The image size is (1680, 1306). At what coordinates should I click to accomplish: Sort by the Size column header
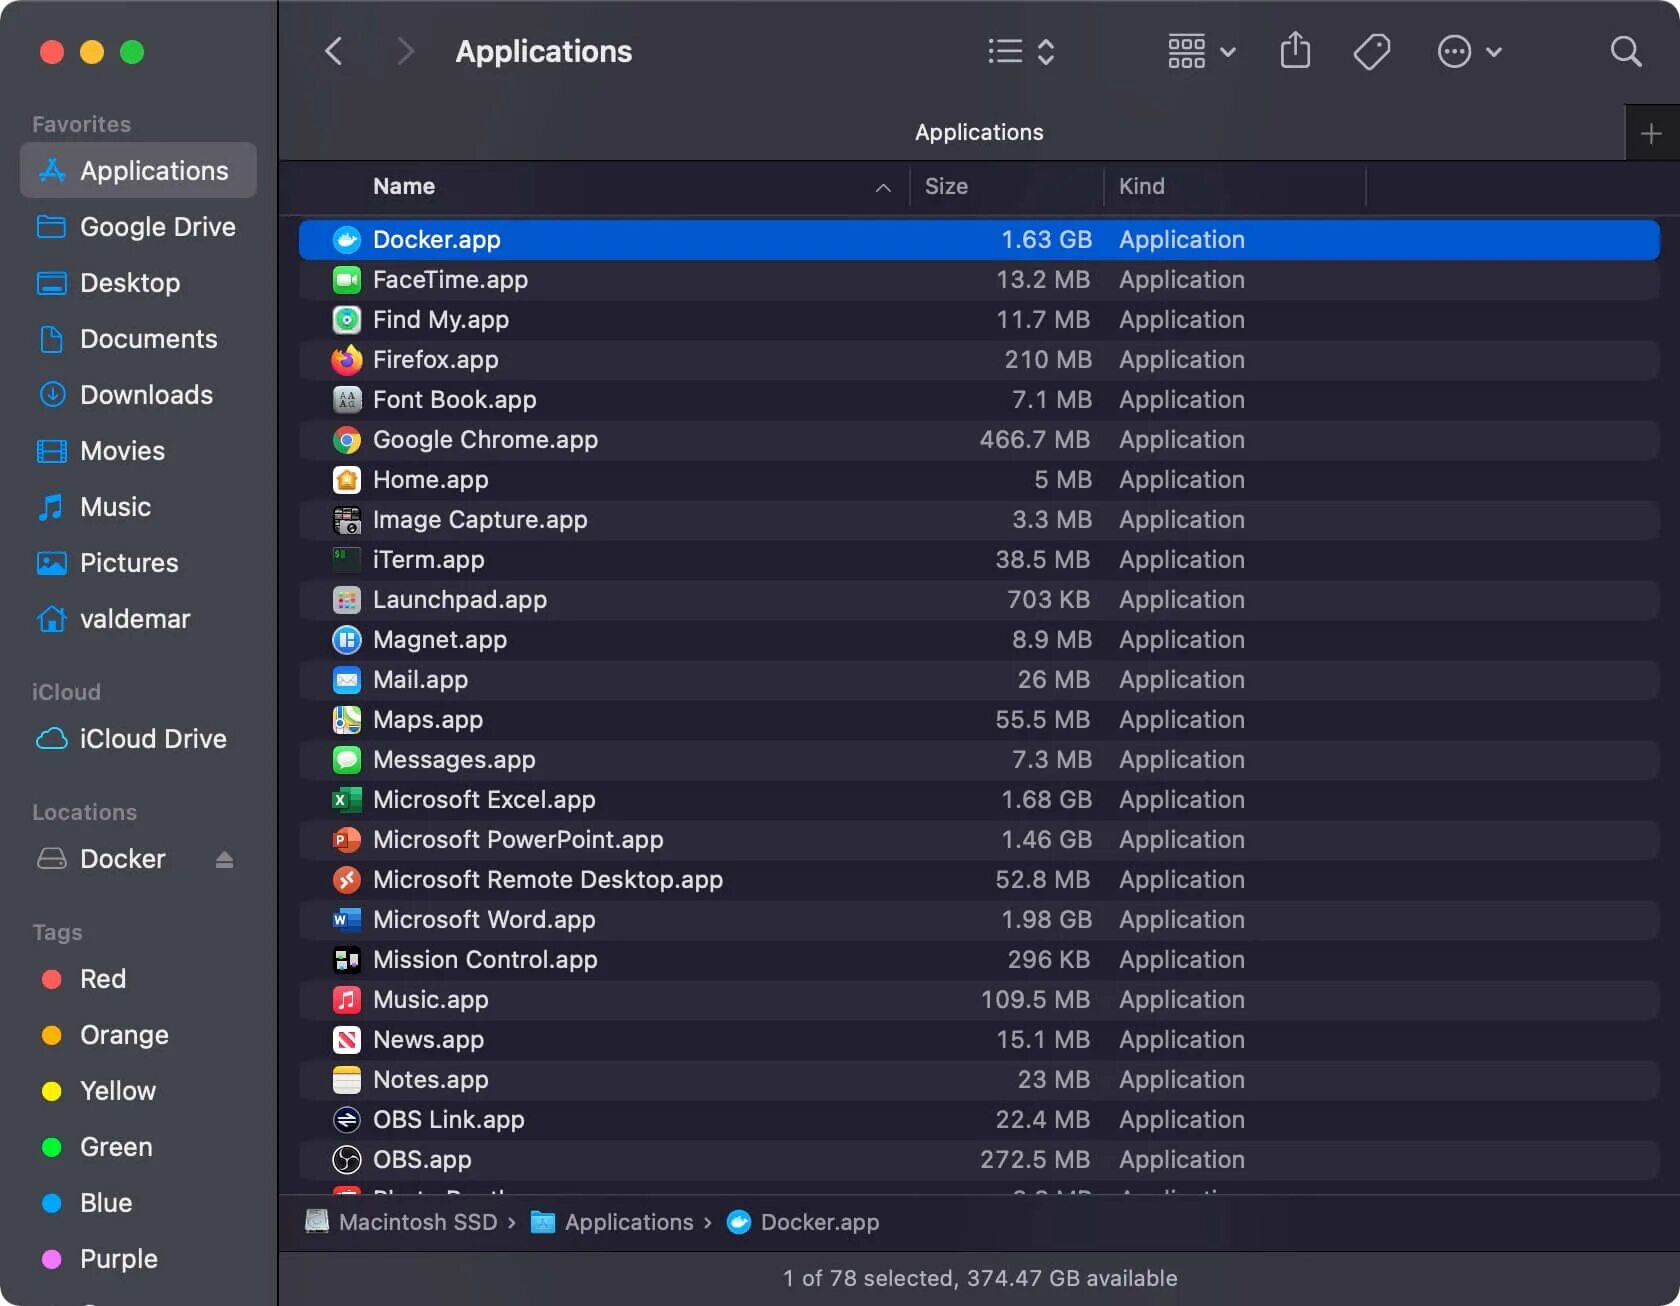coord(946,186)
